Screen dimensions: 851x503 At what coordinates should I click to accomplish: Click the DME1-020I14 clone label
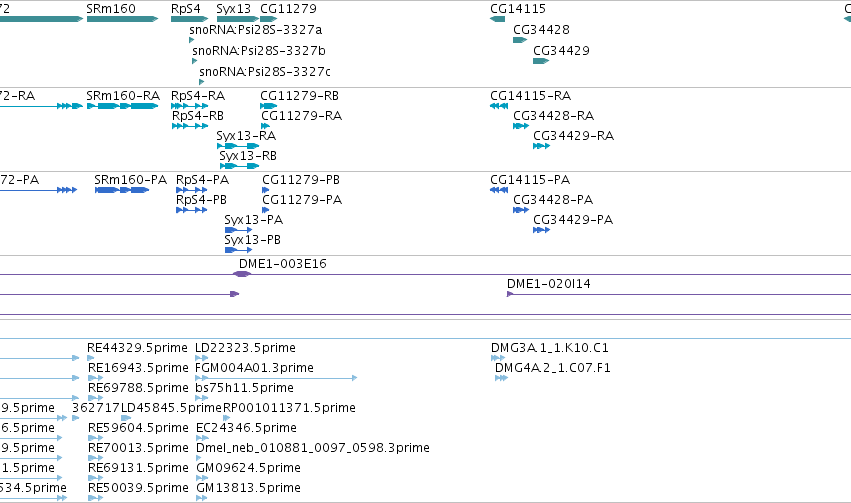coord(549,284)
